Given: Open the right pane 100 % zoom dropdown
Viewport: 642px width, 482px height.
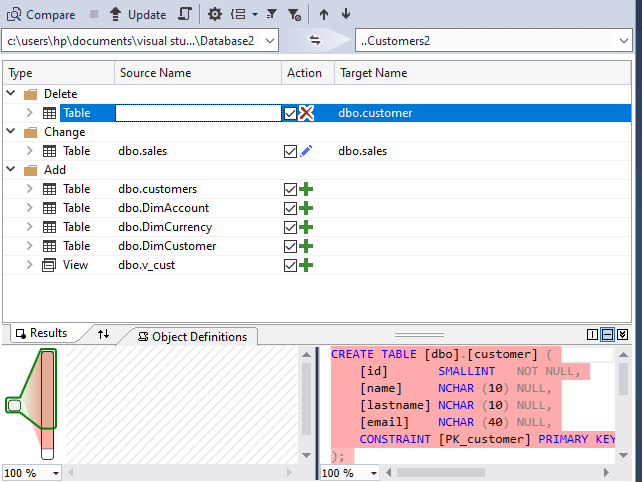Looking at the screenshot, I should pos(373,473).
